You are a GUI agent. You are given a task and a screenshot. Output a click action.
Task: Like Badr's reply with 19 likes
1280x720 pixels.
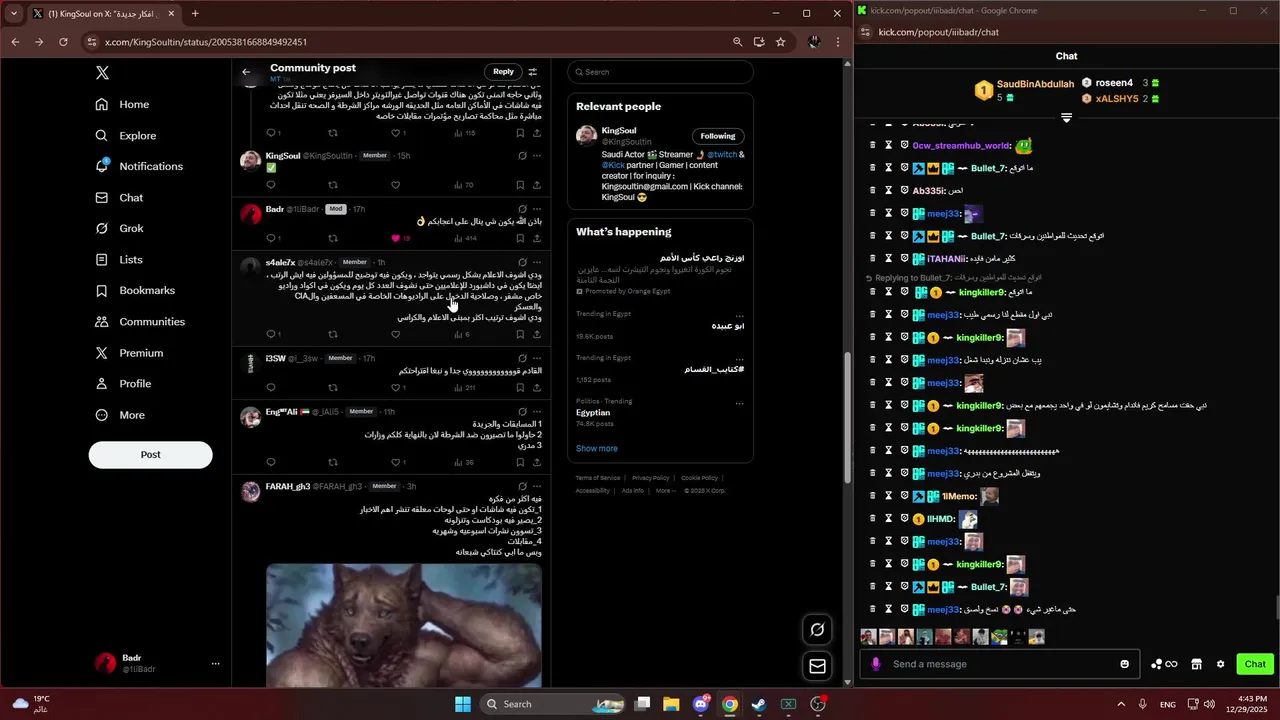coord(396,238)
